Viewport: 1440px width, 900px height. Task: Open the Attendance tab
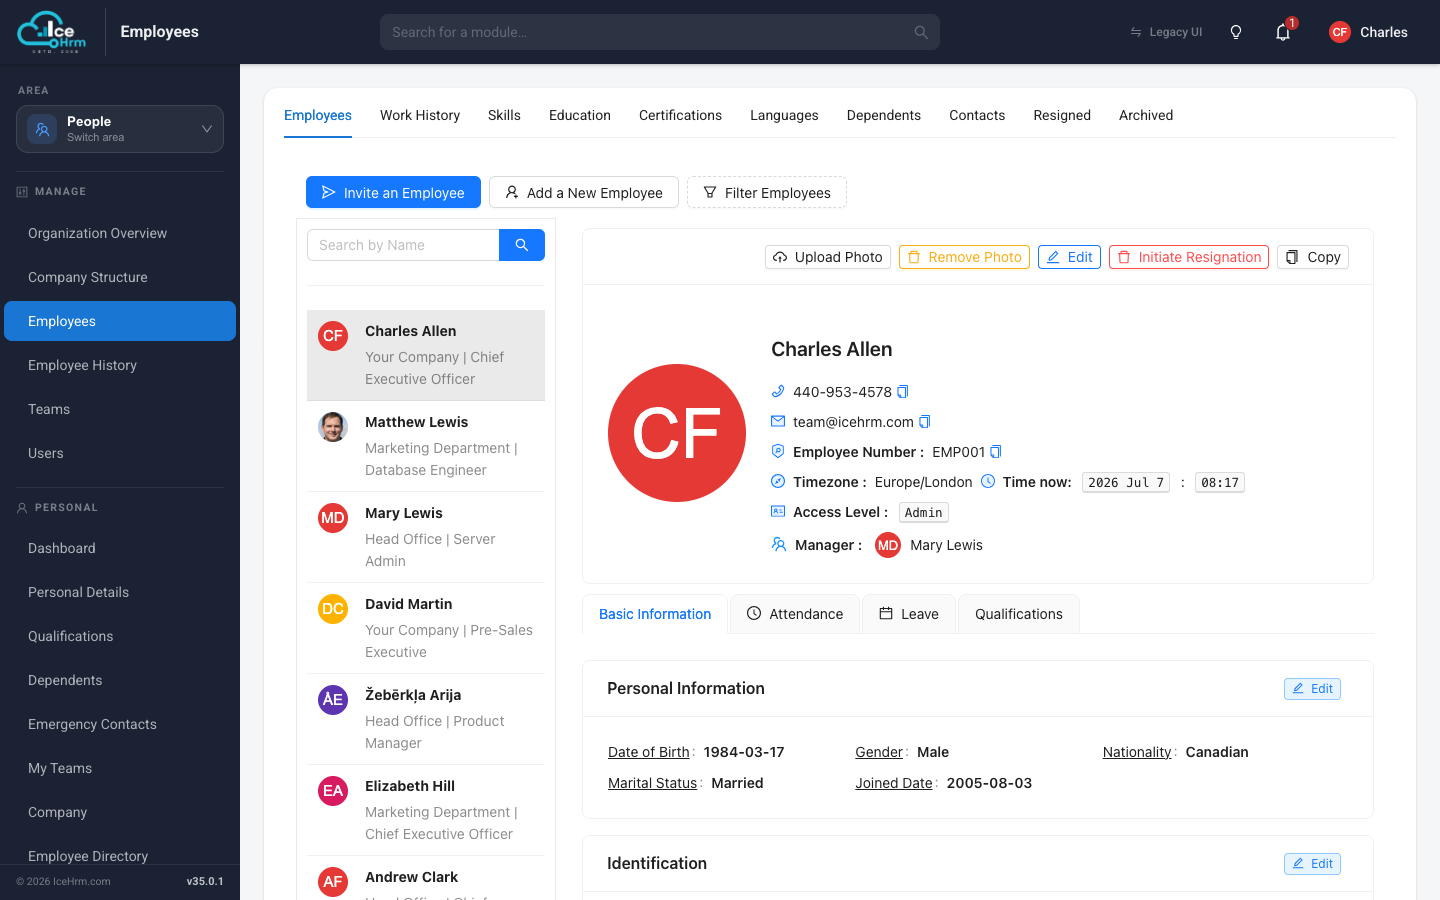795,614
